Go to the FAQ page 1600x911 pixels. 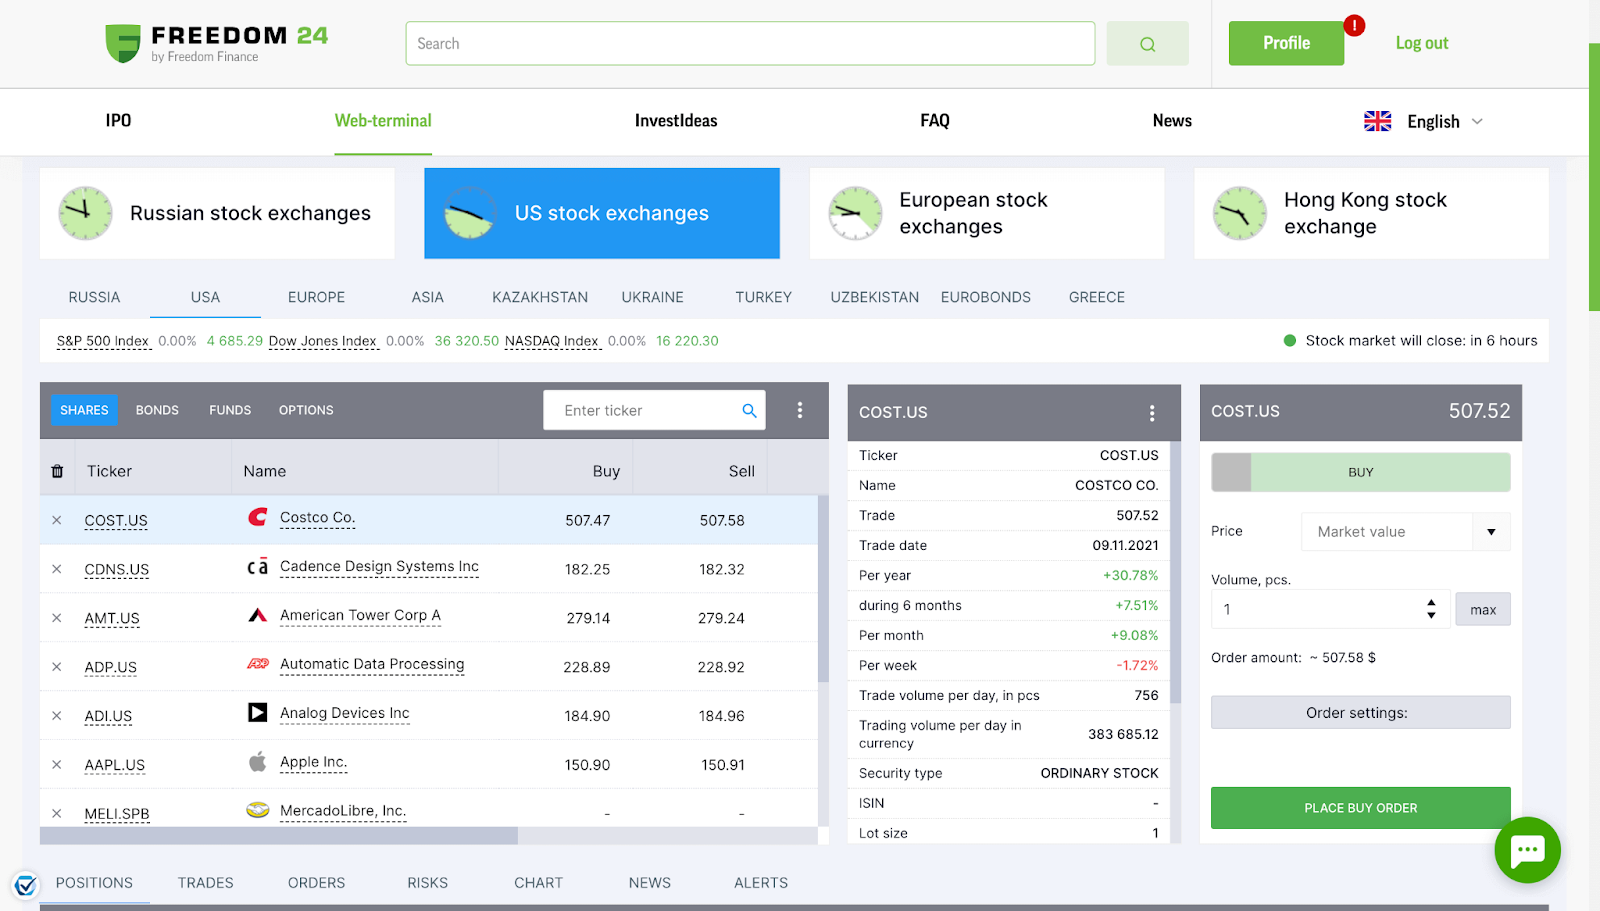(935, 121)
